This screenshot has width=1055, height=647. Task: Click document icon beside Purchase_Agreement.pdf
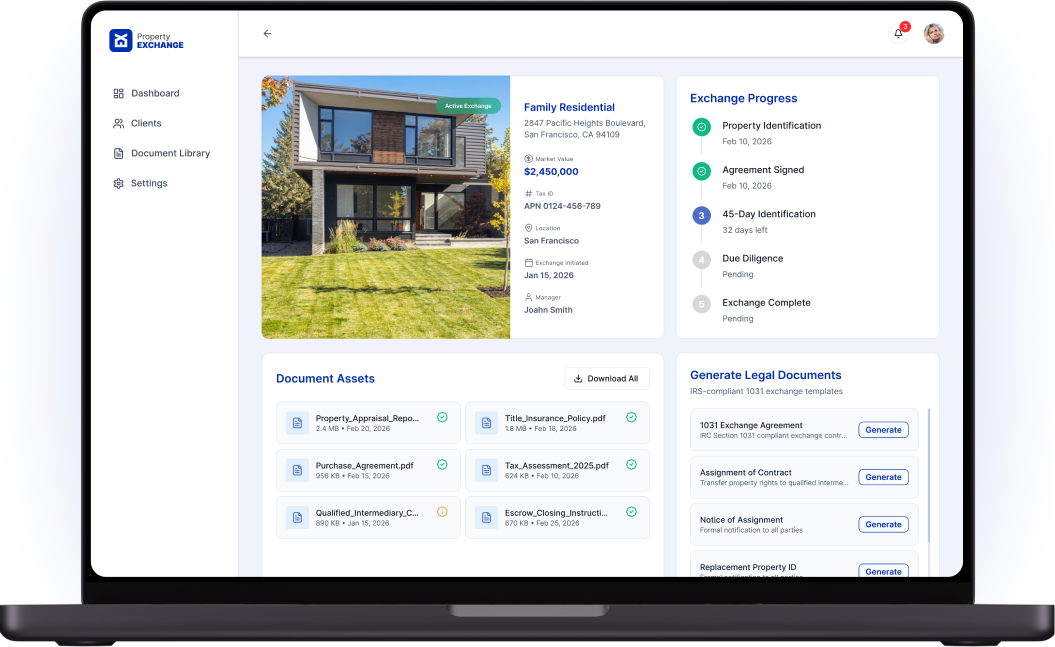(x=297, y=470)
